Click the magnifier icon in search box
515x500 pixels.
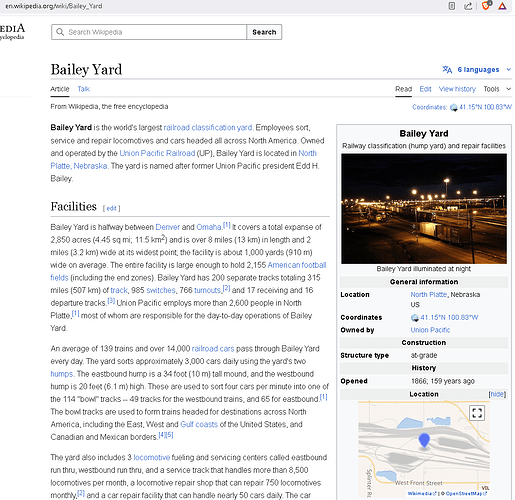(x=60, y=32)
